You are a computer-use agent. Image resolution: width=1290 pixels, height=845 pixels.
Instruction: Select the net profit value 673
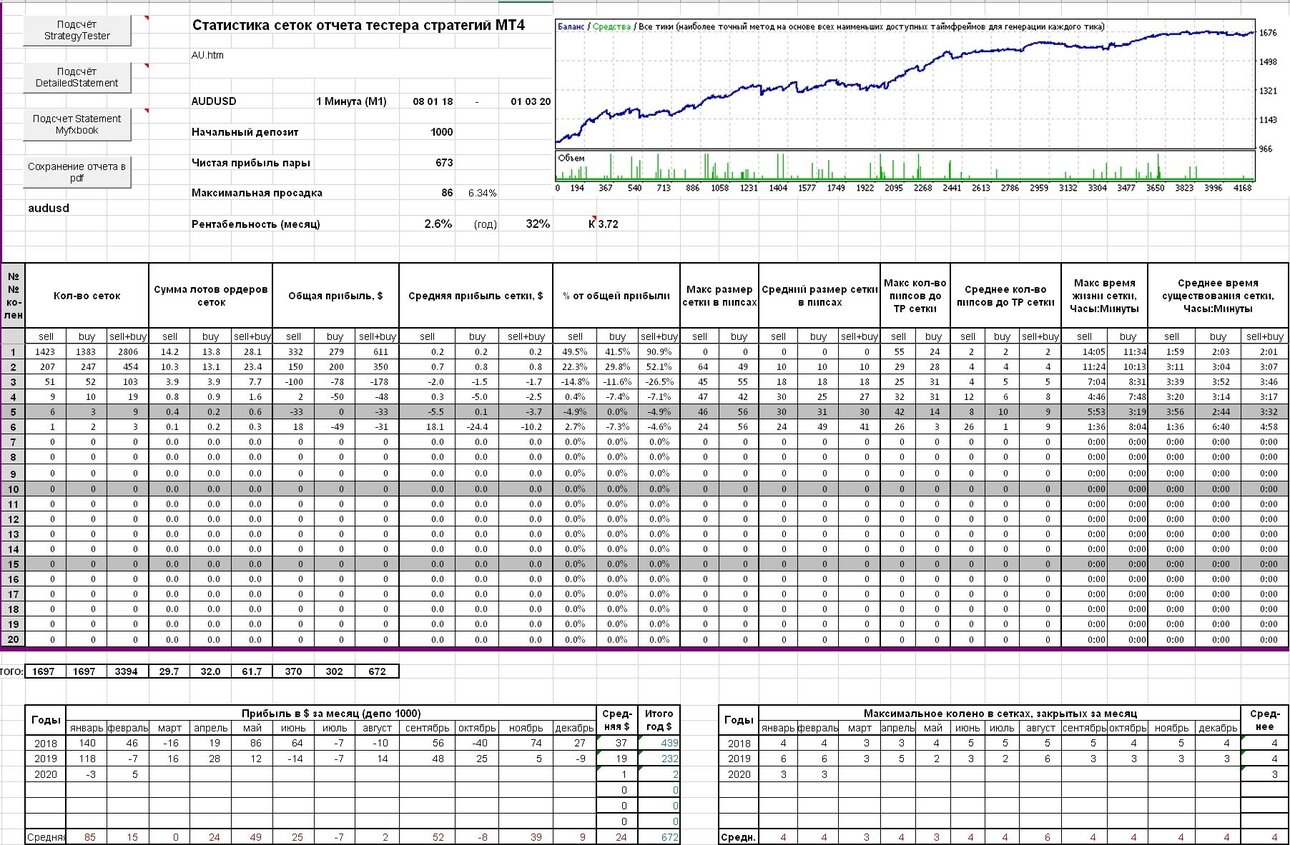444,162
